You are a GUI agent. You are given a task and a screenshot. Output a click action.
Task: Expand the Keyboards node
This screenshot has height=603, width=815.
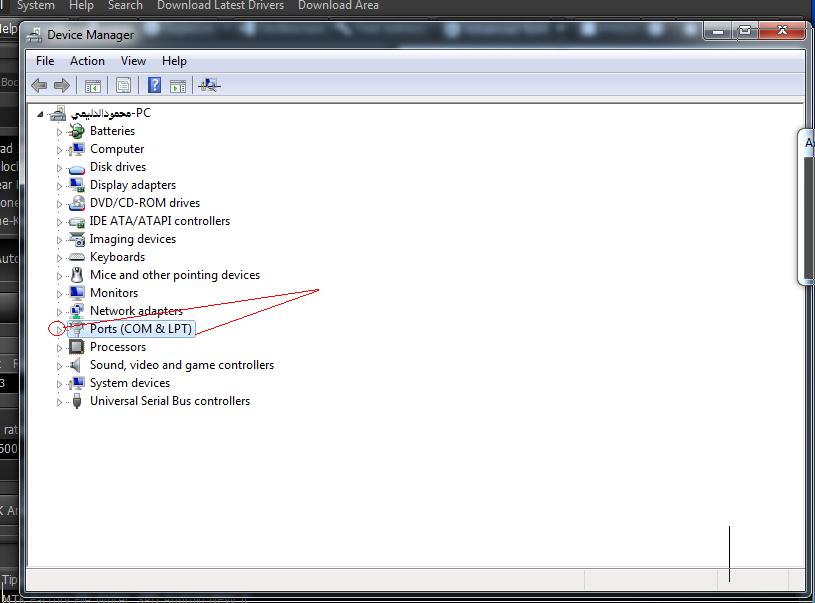click(x=59, y=258)
